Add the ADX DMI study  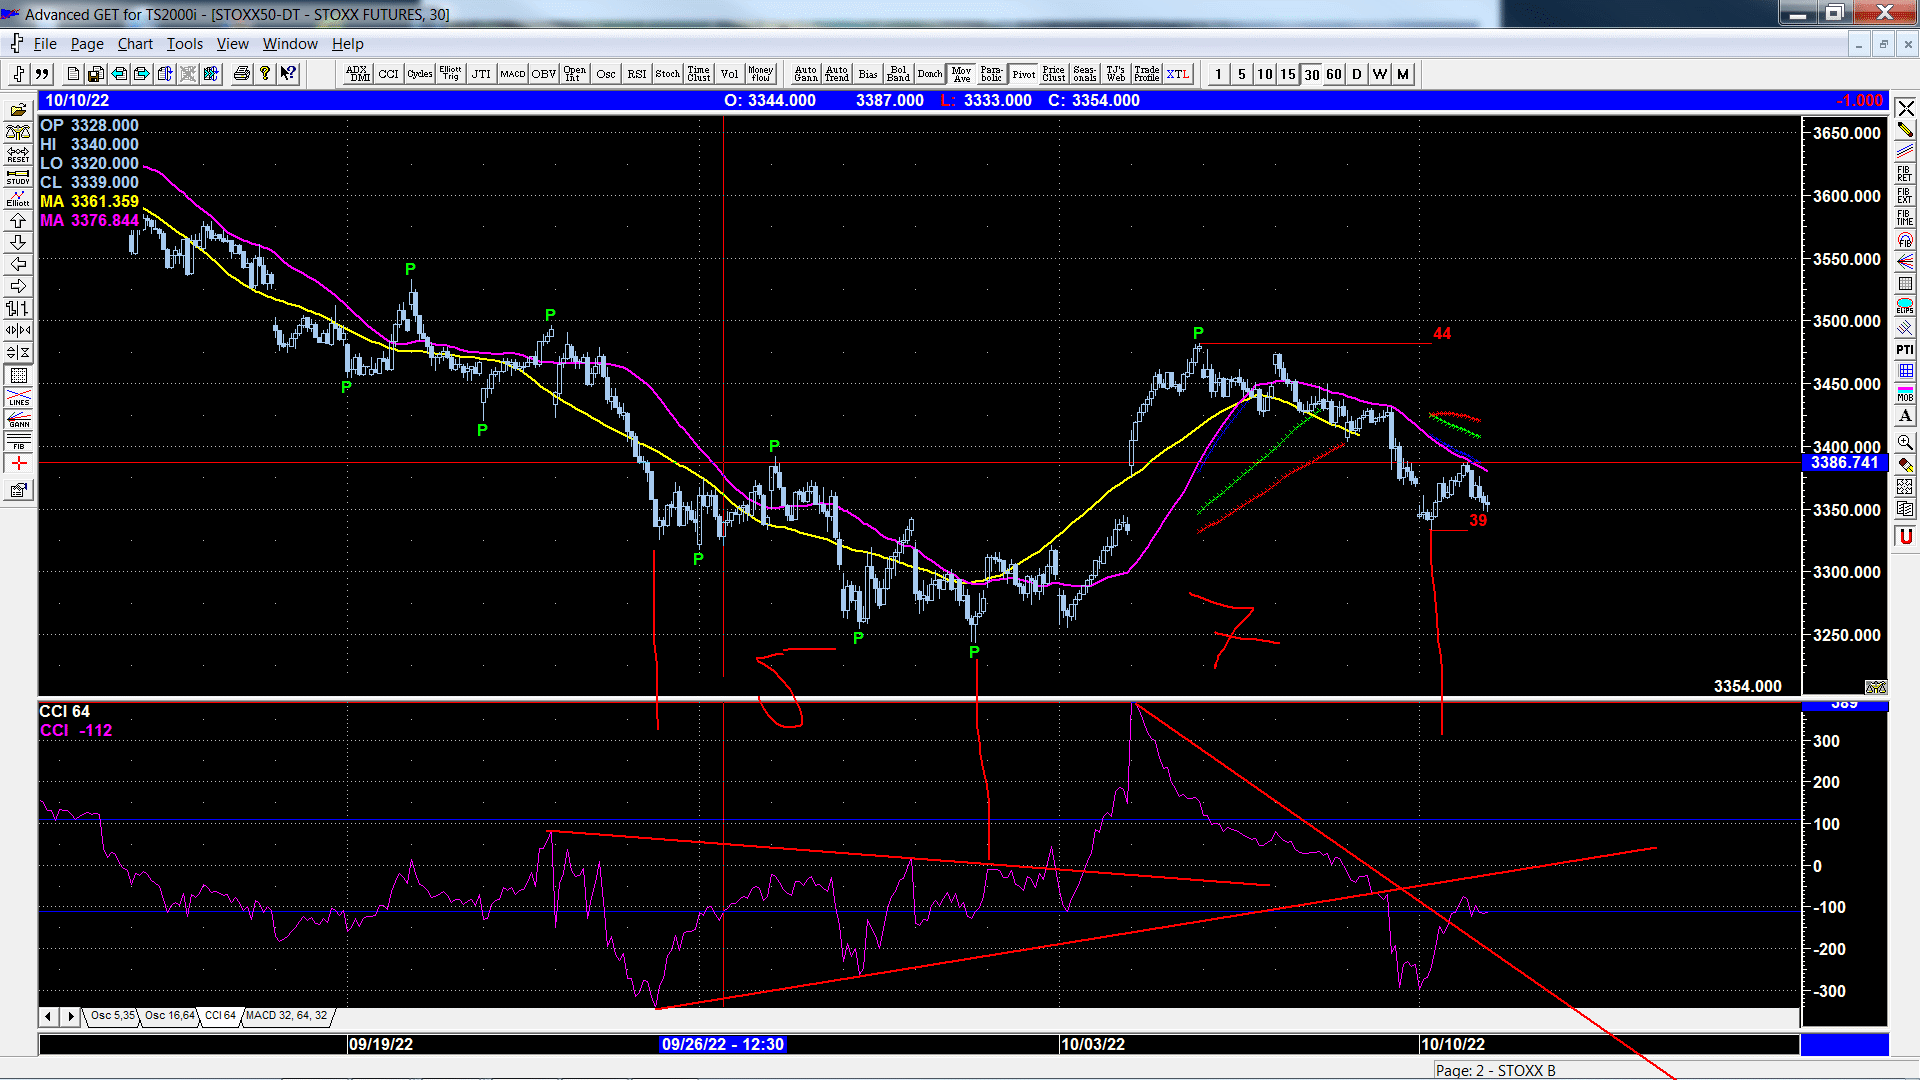pos(358,74)
